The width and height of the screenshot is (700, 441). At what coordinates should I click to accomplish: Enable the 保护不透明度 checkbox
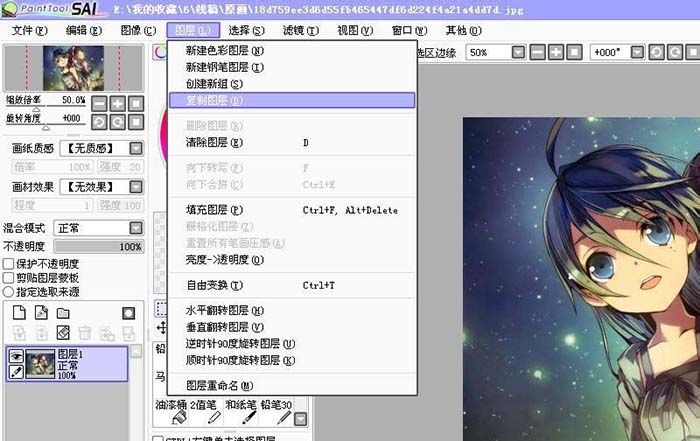tap(8, 264)
